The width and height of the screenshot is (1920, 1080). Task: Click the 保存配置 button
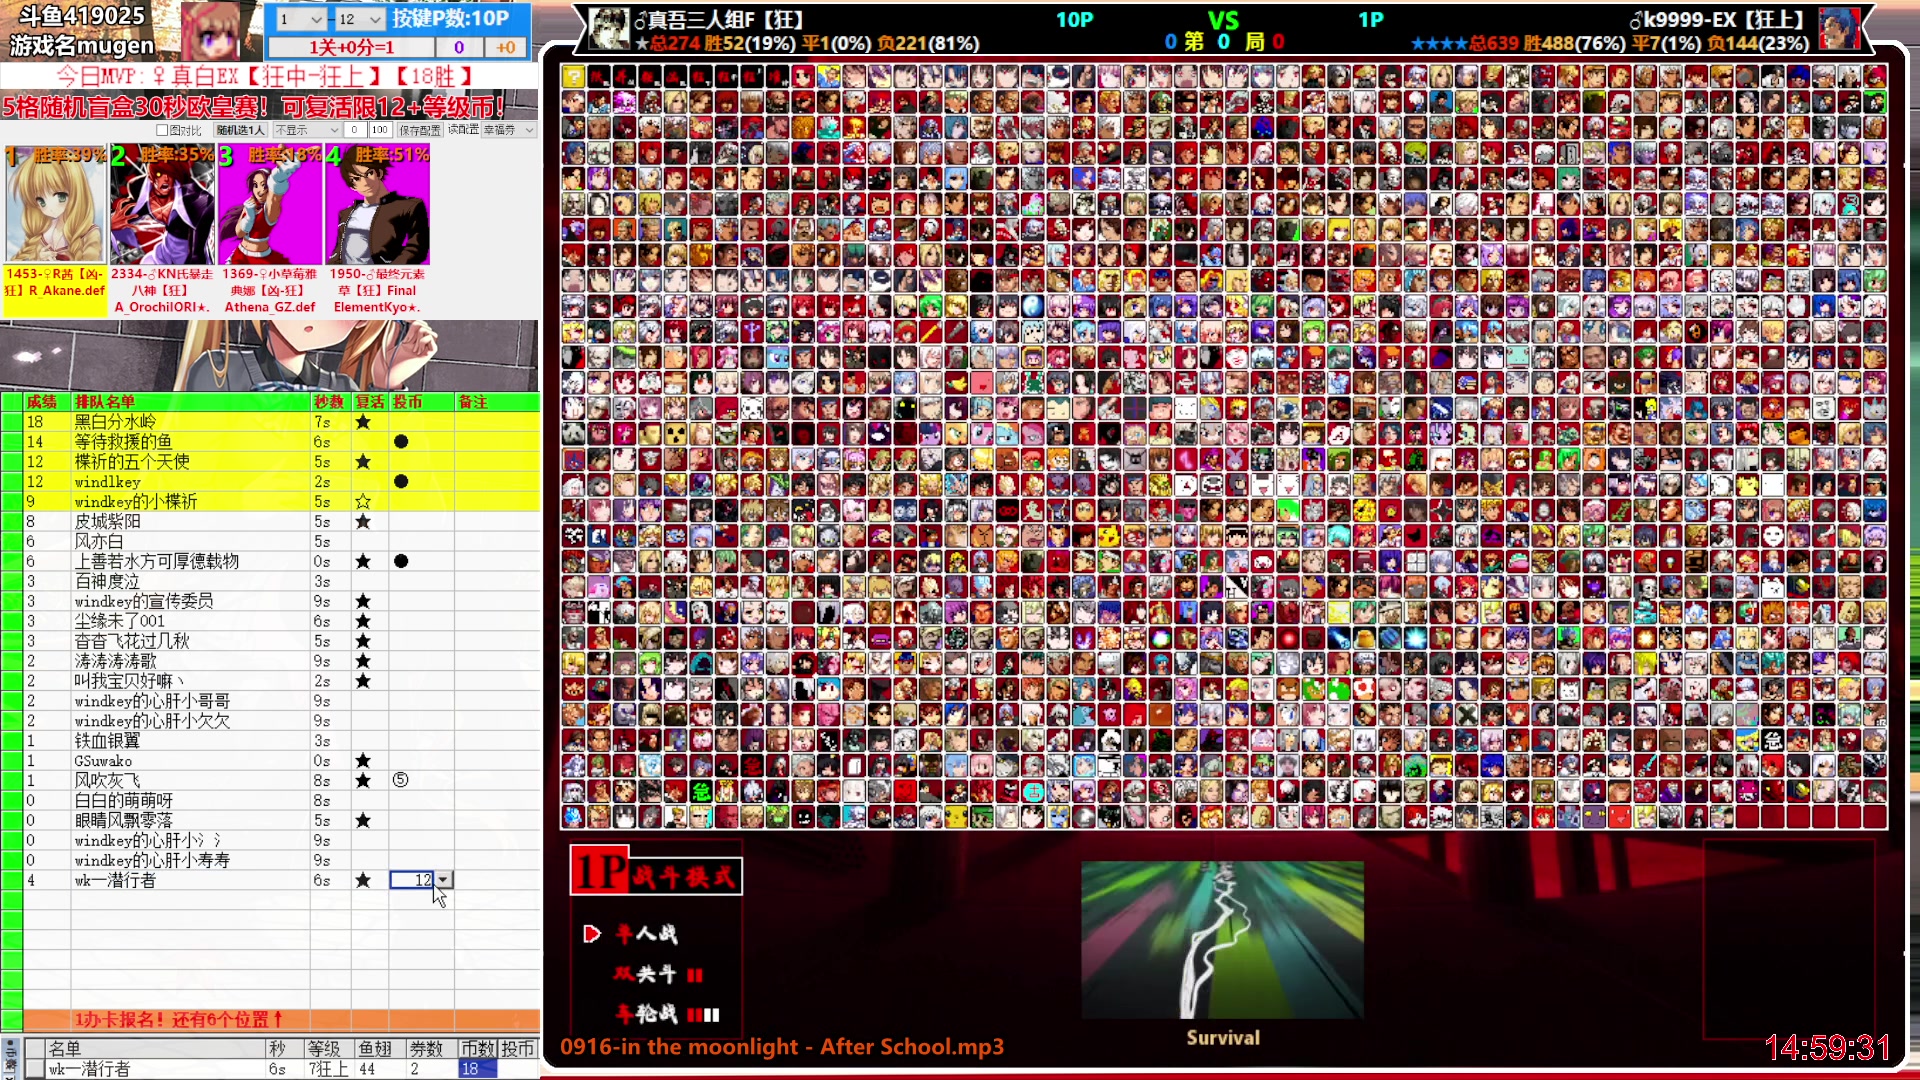[420, 130]
